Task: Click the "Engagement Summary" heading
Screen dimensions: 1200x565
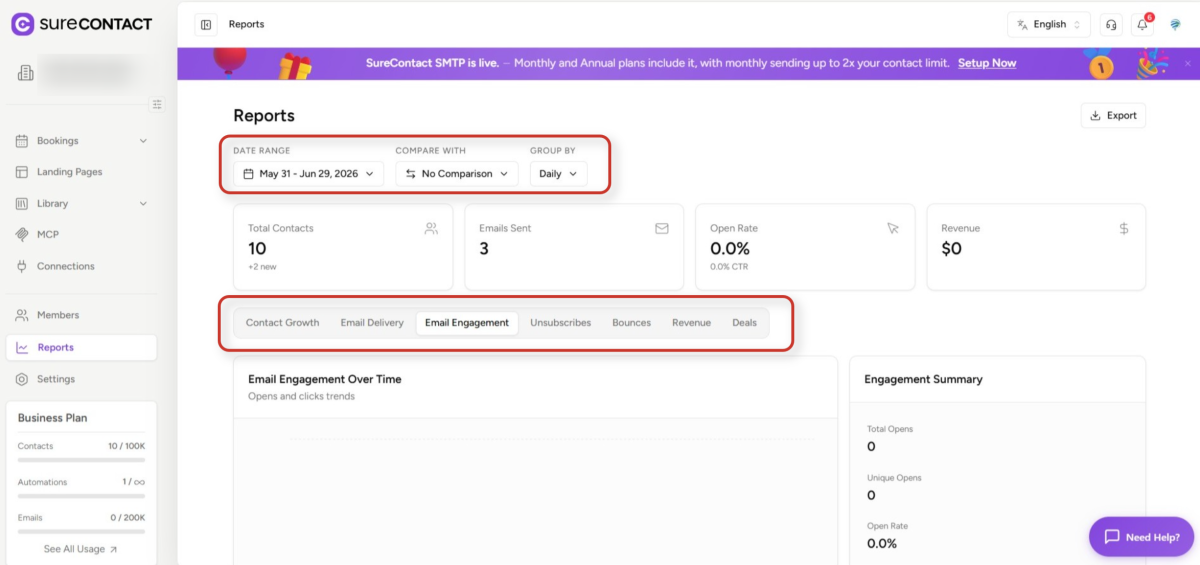Action: (923, 379)
